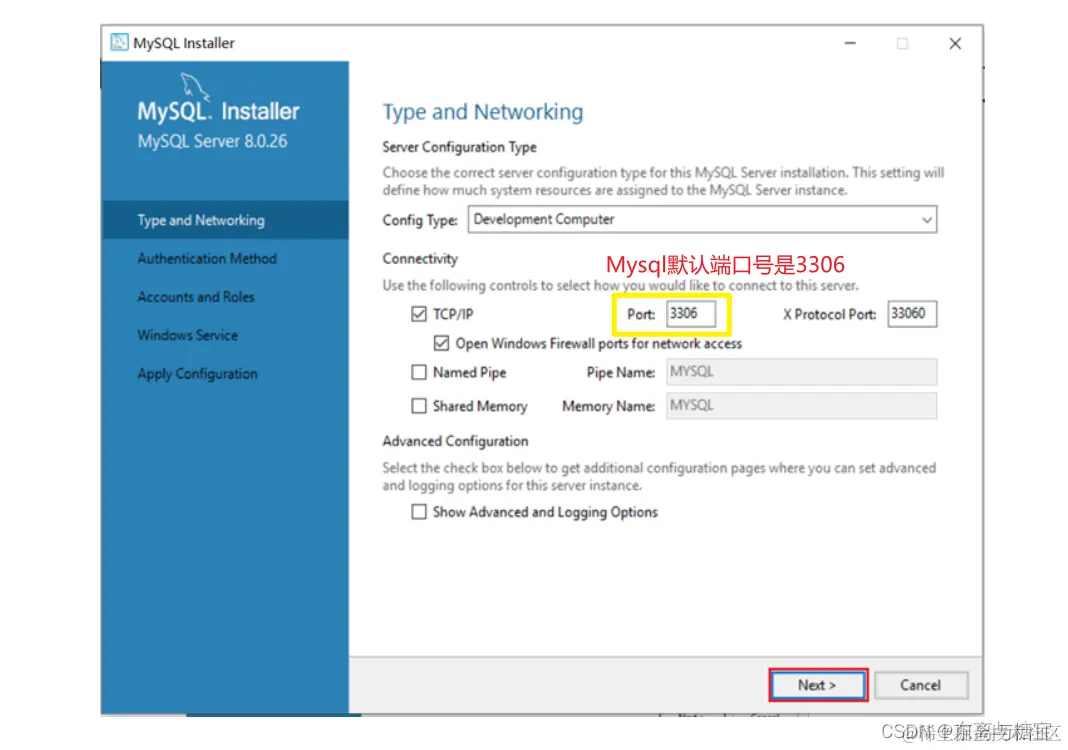
Task: Click MySQL Server 8.0.26 version text
Action: [x=212, y=141]
